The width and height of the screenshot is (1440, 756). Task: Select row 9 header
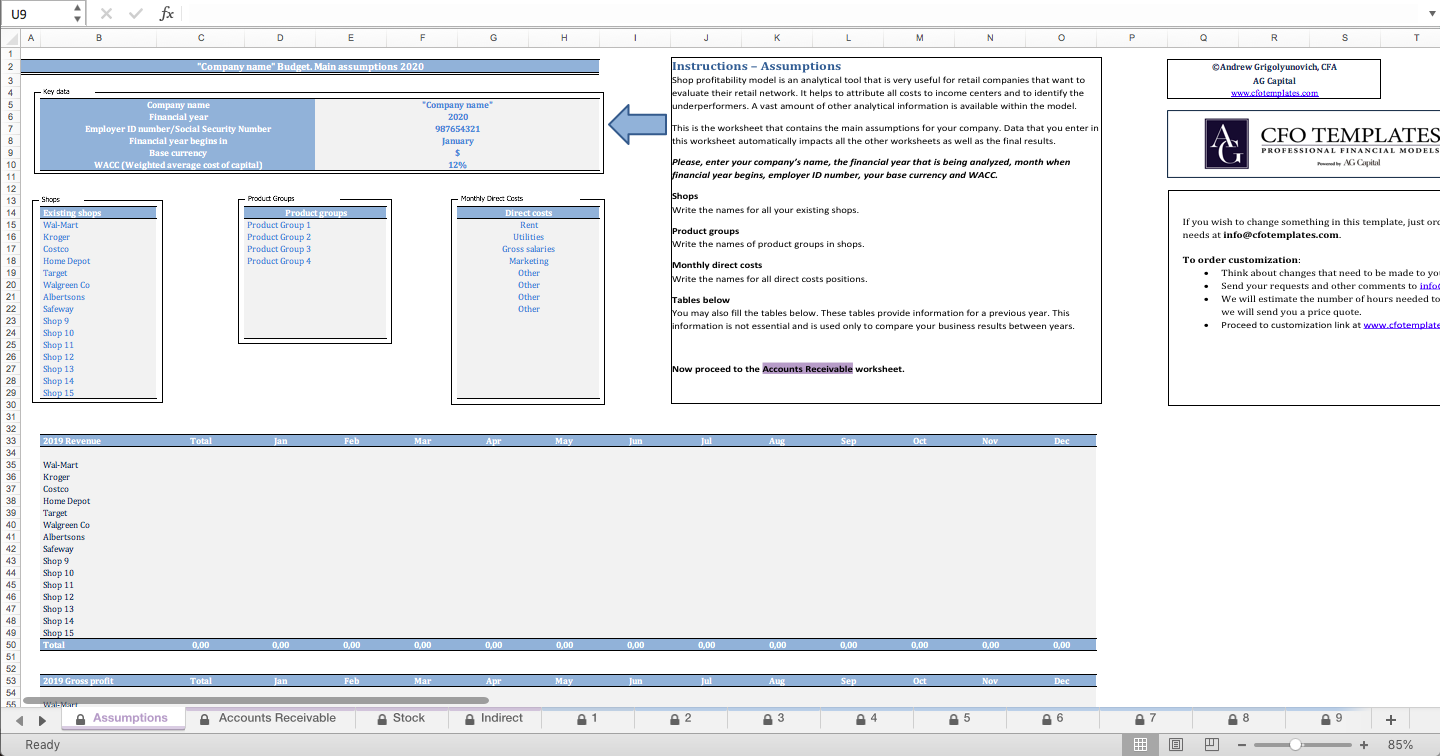coord(9,153)
